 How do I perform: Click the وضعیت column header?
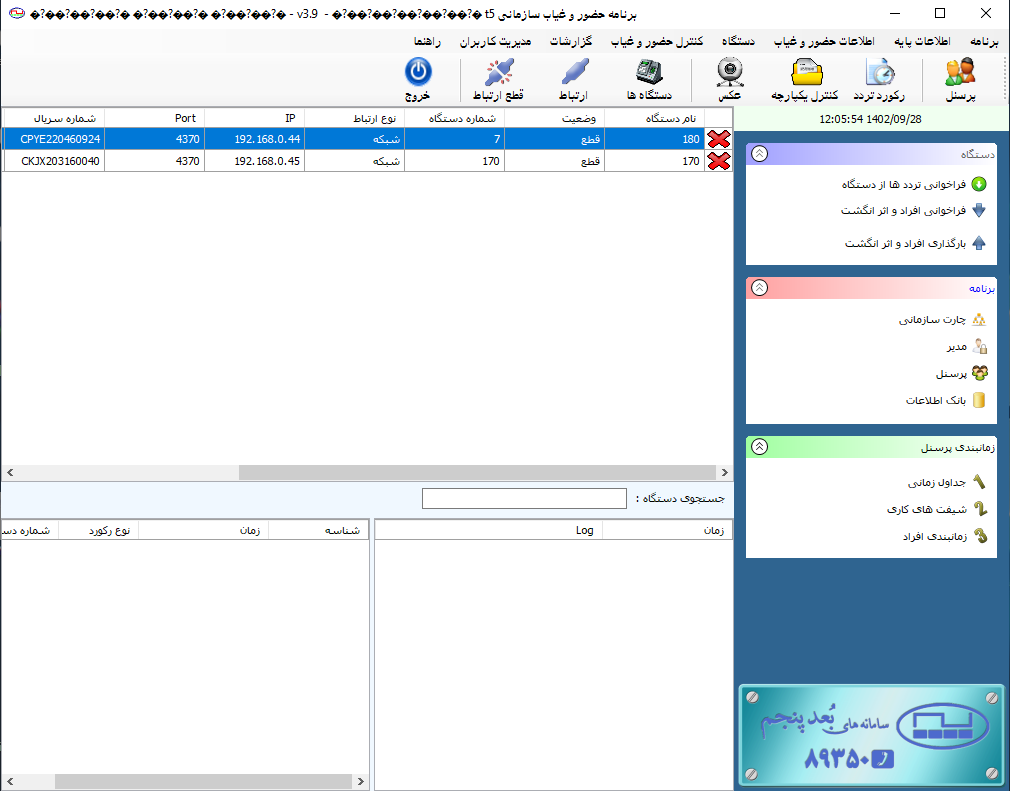tap(555, 118)
